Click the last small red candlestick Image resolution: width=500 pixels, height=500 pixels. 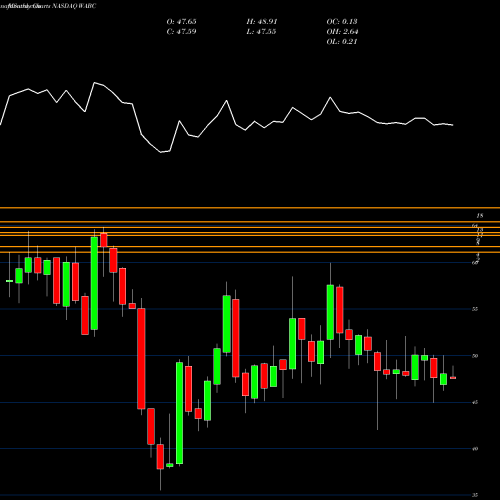pos(453,378)
